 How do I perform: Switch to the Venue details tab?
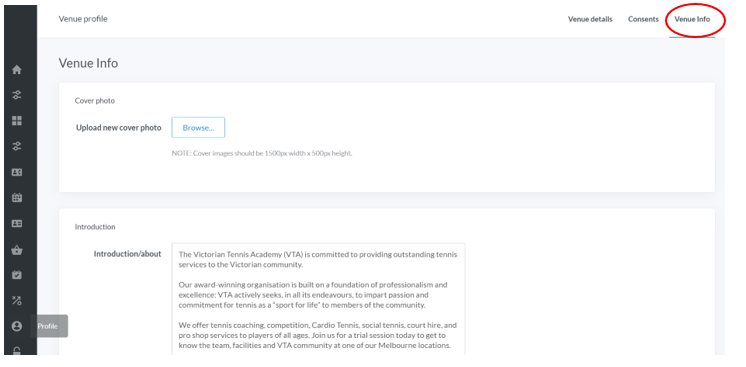coord(590,20)
